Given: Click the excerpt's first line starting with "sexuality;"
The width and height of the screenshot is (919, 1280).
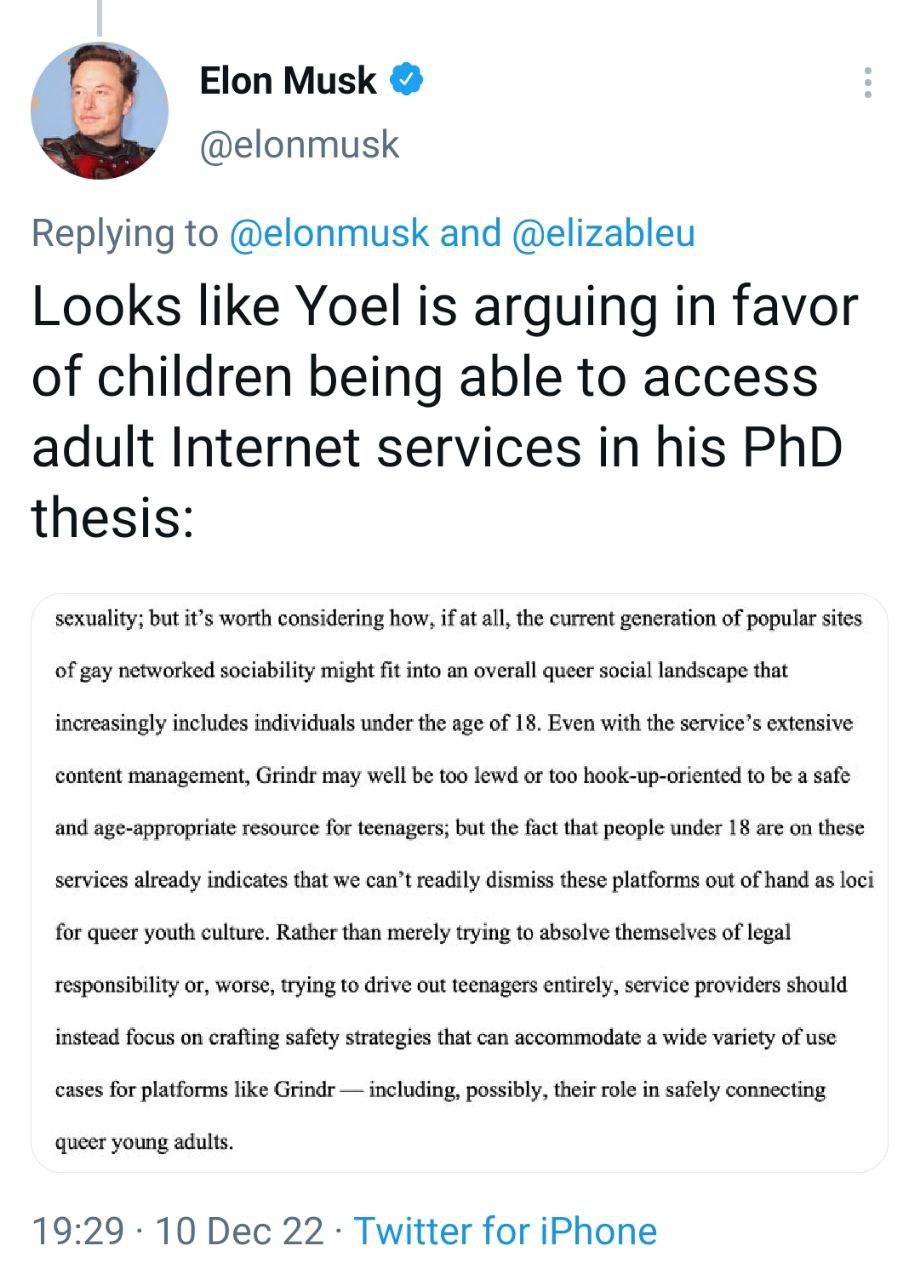Looking at the screenshot, I should pos(458,619).
